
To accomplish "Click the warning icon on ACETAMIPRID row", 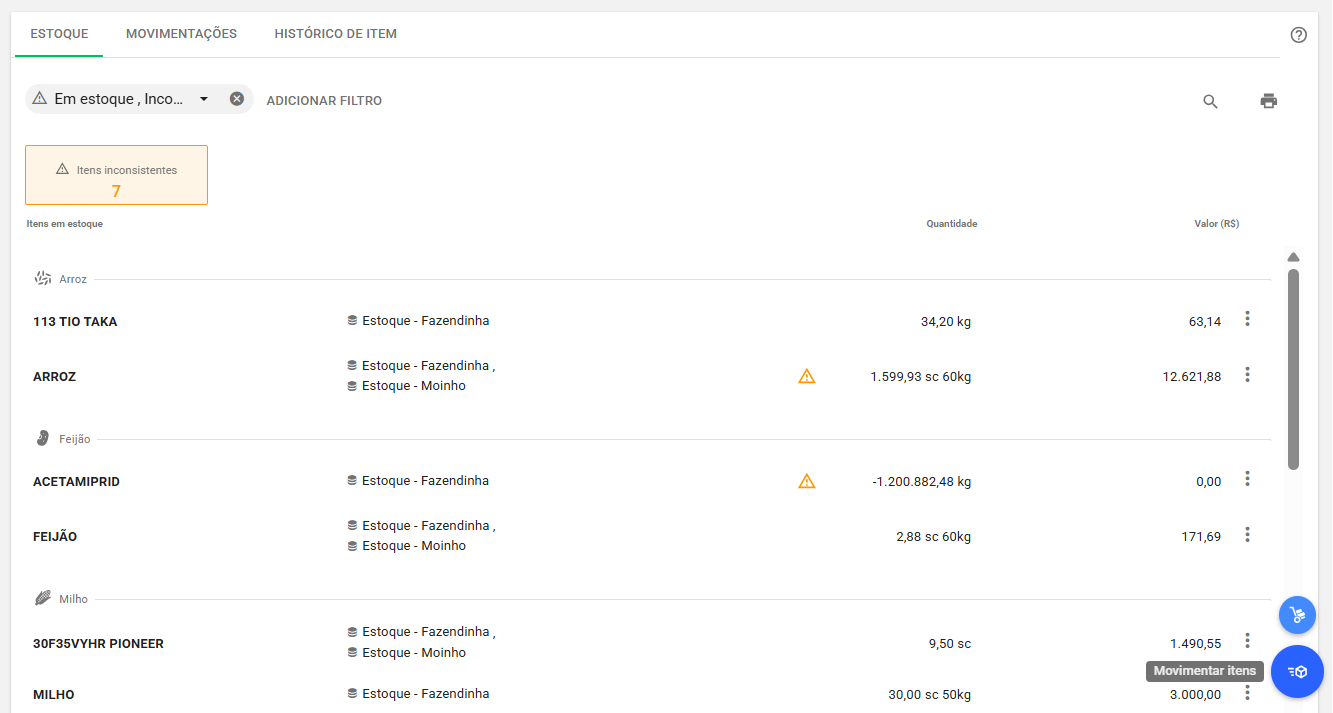I will 807,482.
